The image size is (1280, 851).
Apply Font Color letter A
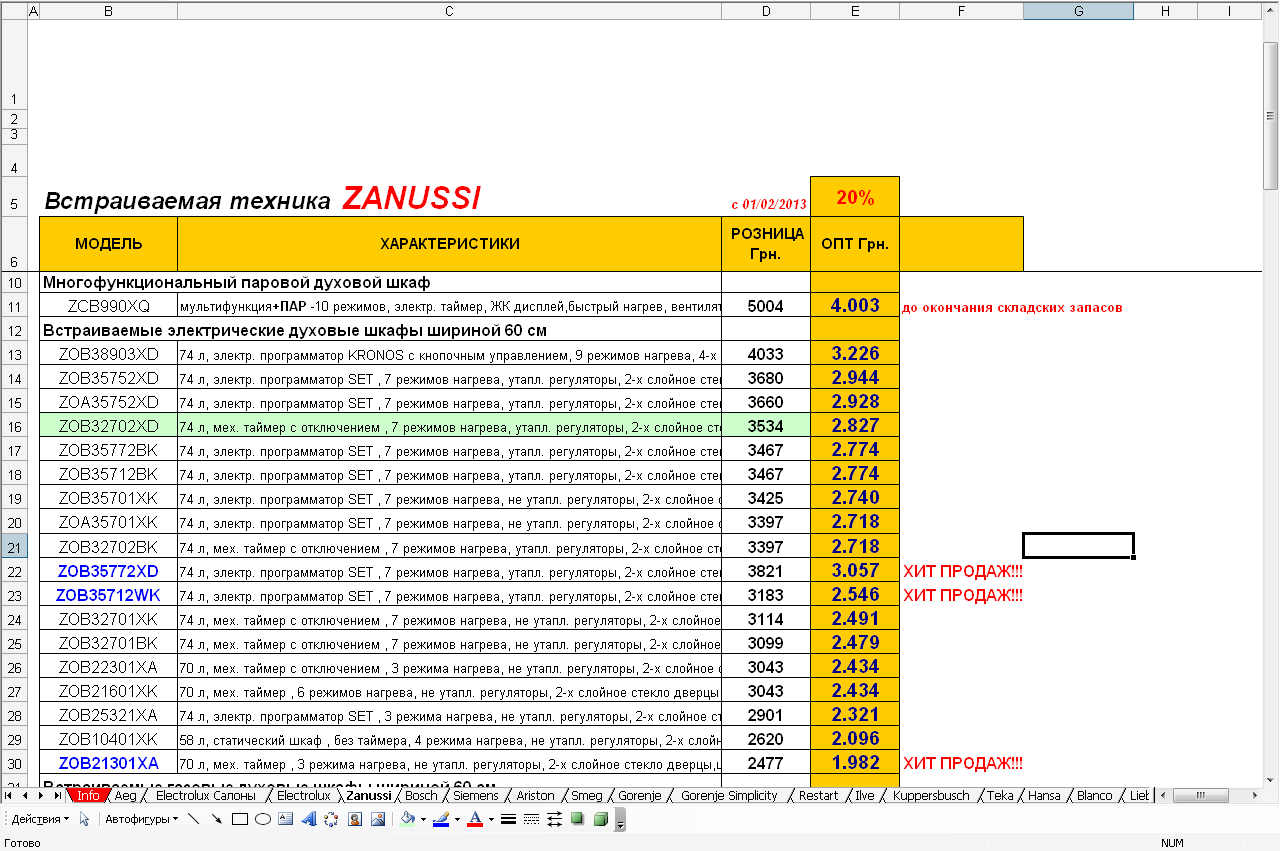475,819
